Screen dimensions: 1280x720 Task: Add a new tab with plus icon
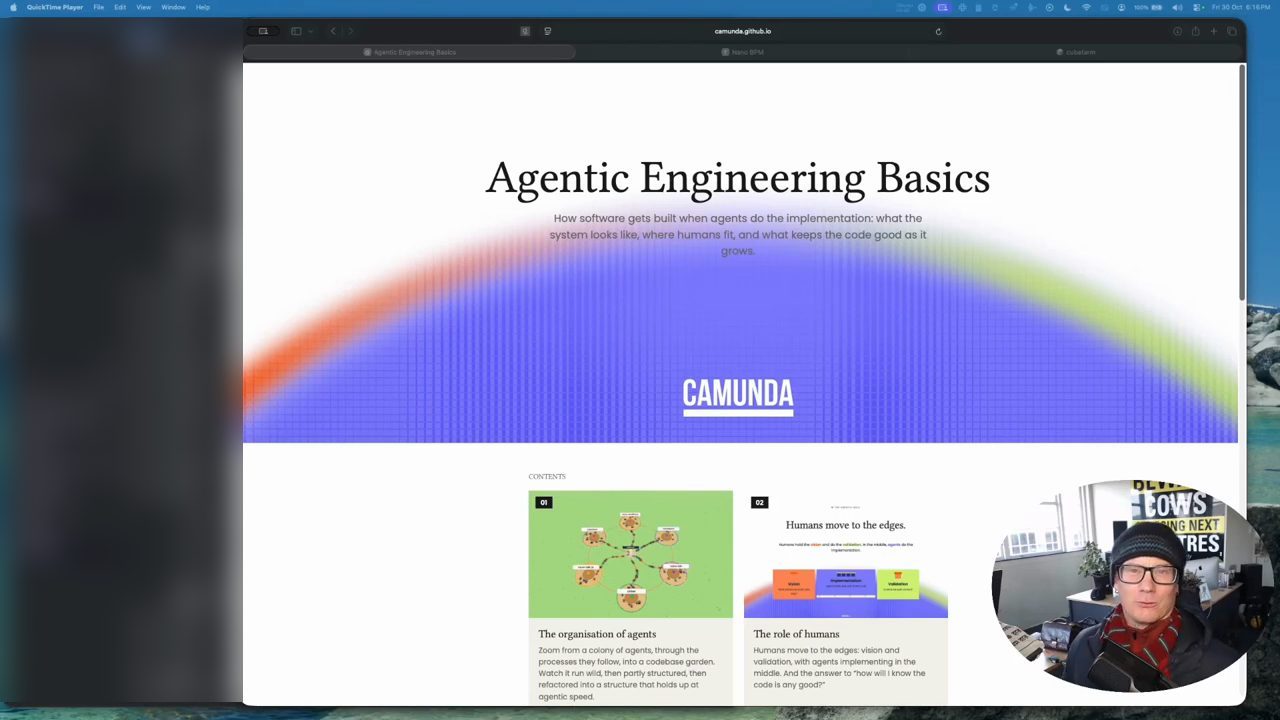click(1214, 31)
